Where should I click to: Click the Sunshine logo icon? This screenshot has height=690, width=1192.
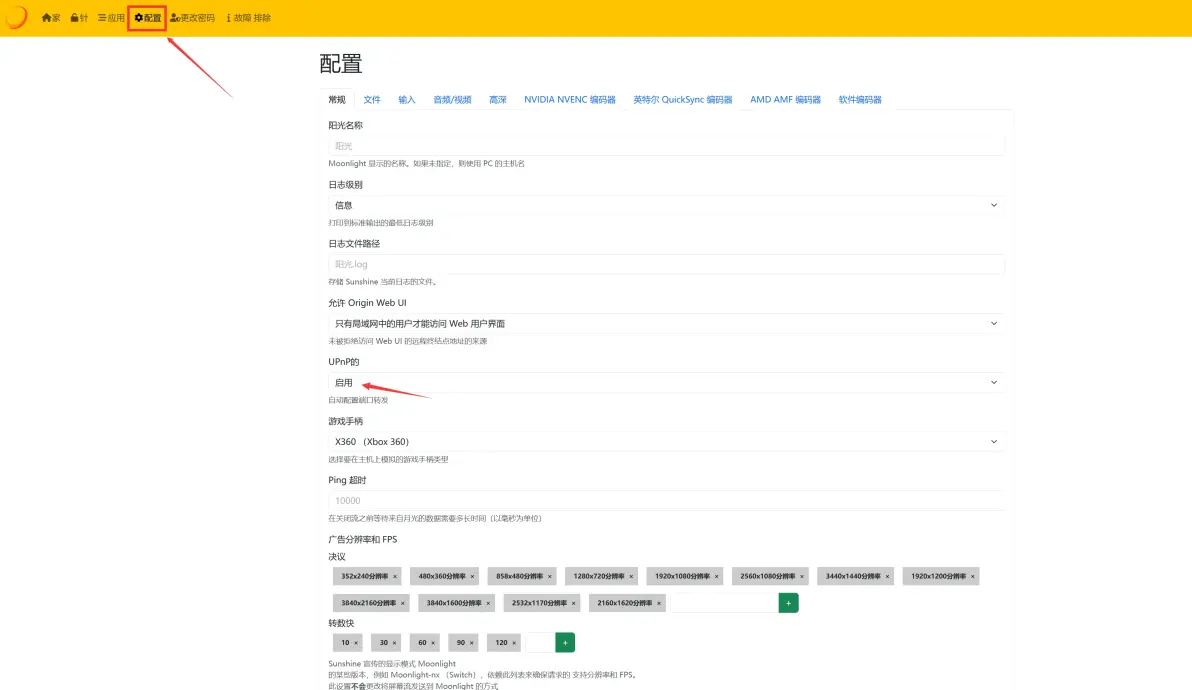(x=16, y=18)
